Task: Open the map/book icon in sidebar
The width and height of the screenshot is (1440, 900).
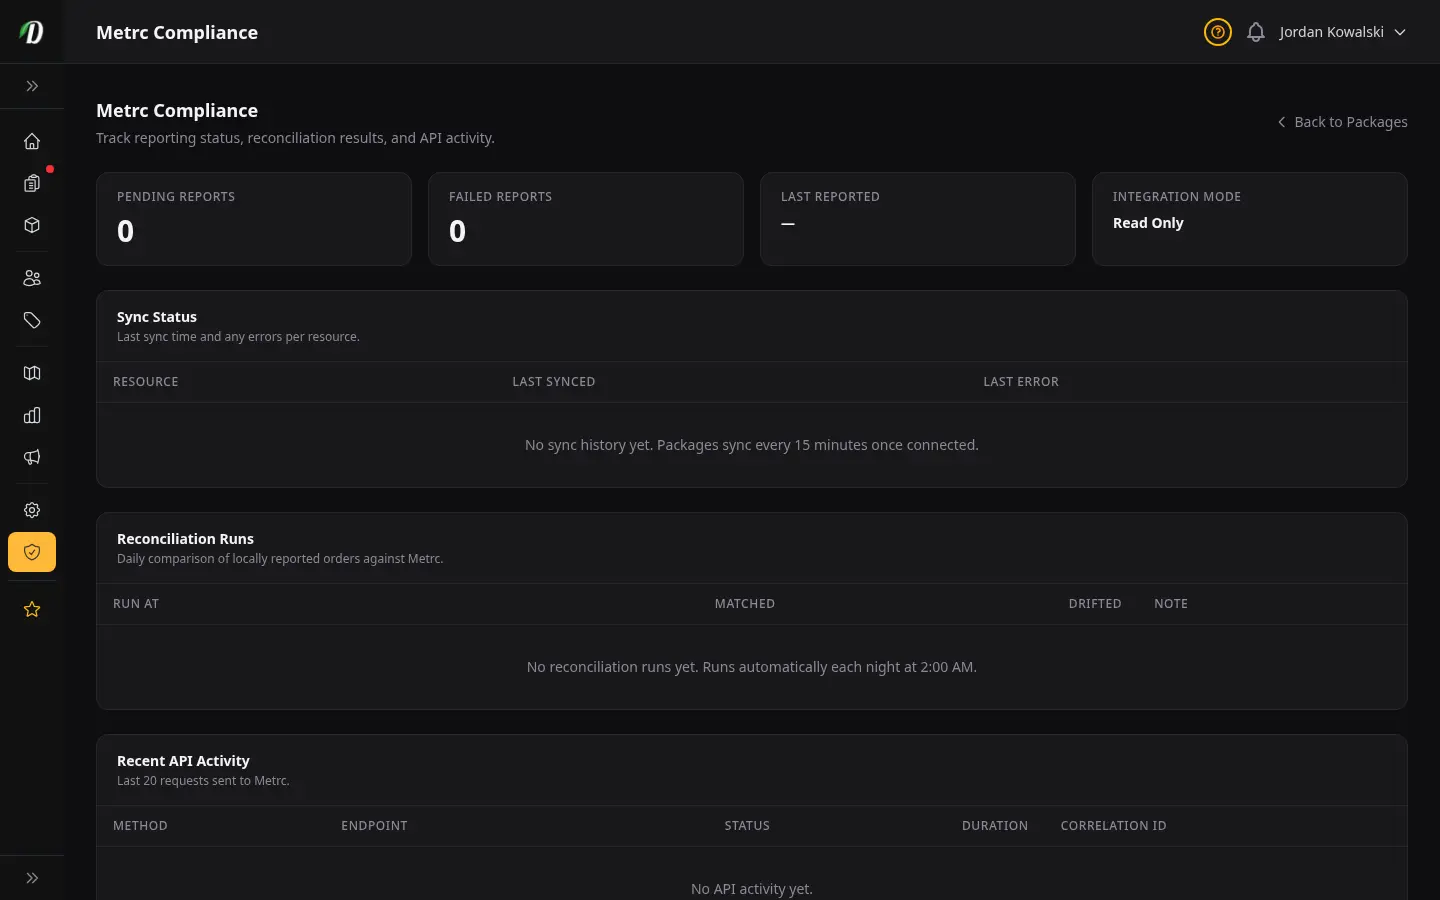Action: (32, 373)
